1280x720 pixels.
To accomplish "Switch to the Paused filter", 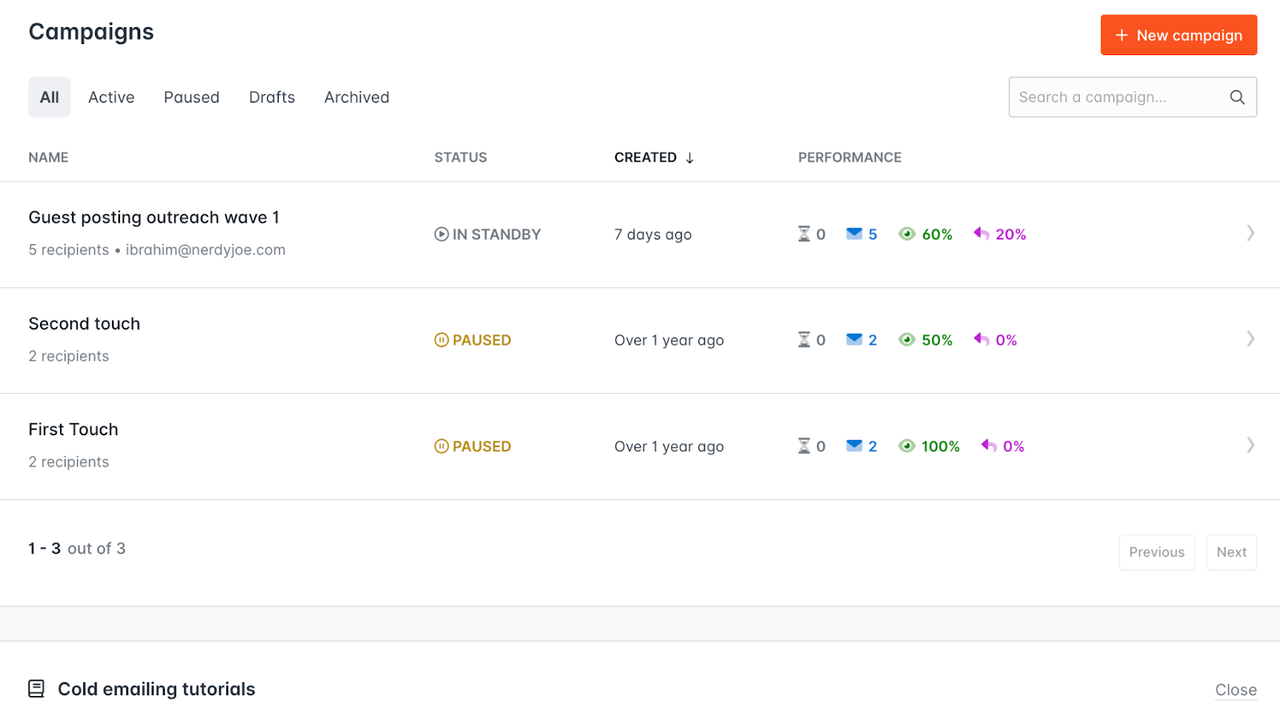I will [191, 97].
